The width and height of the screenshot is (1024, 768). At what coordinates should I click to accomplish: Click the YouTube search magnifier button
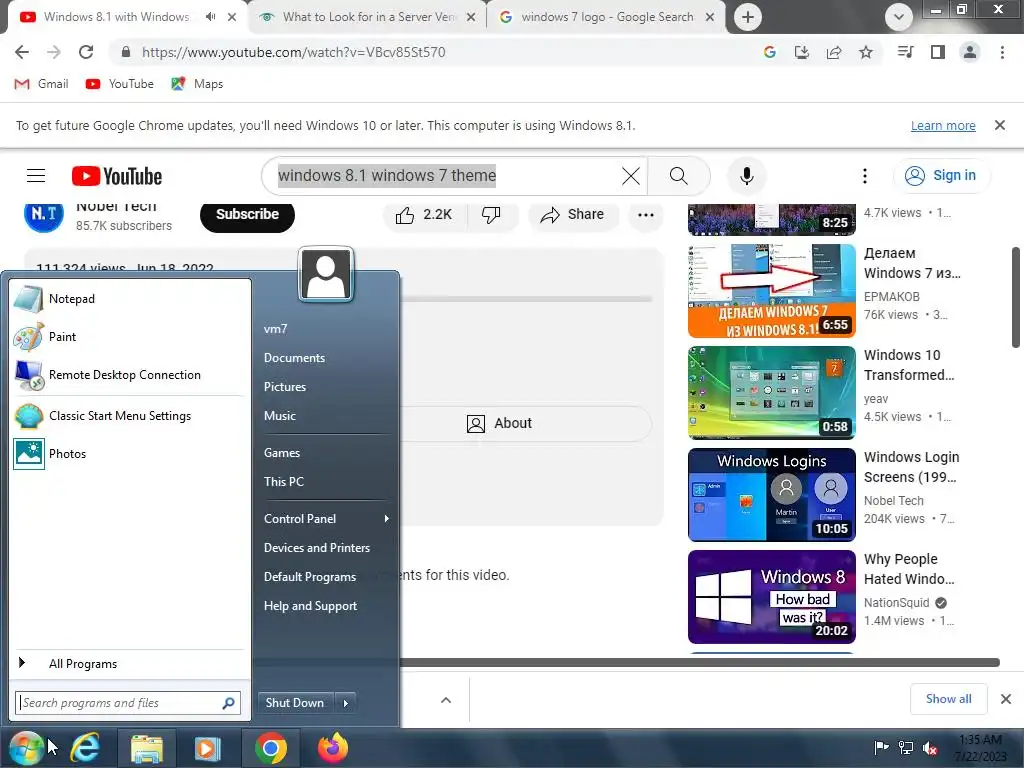tap(679, 176)
